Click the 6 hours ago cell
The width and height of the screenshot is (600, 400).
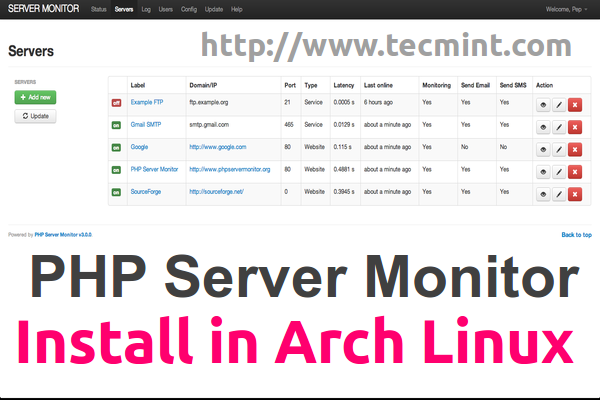(x=378, y=102)
